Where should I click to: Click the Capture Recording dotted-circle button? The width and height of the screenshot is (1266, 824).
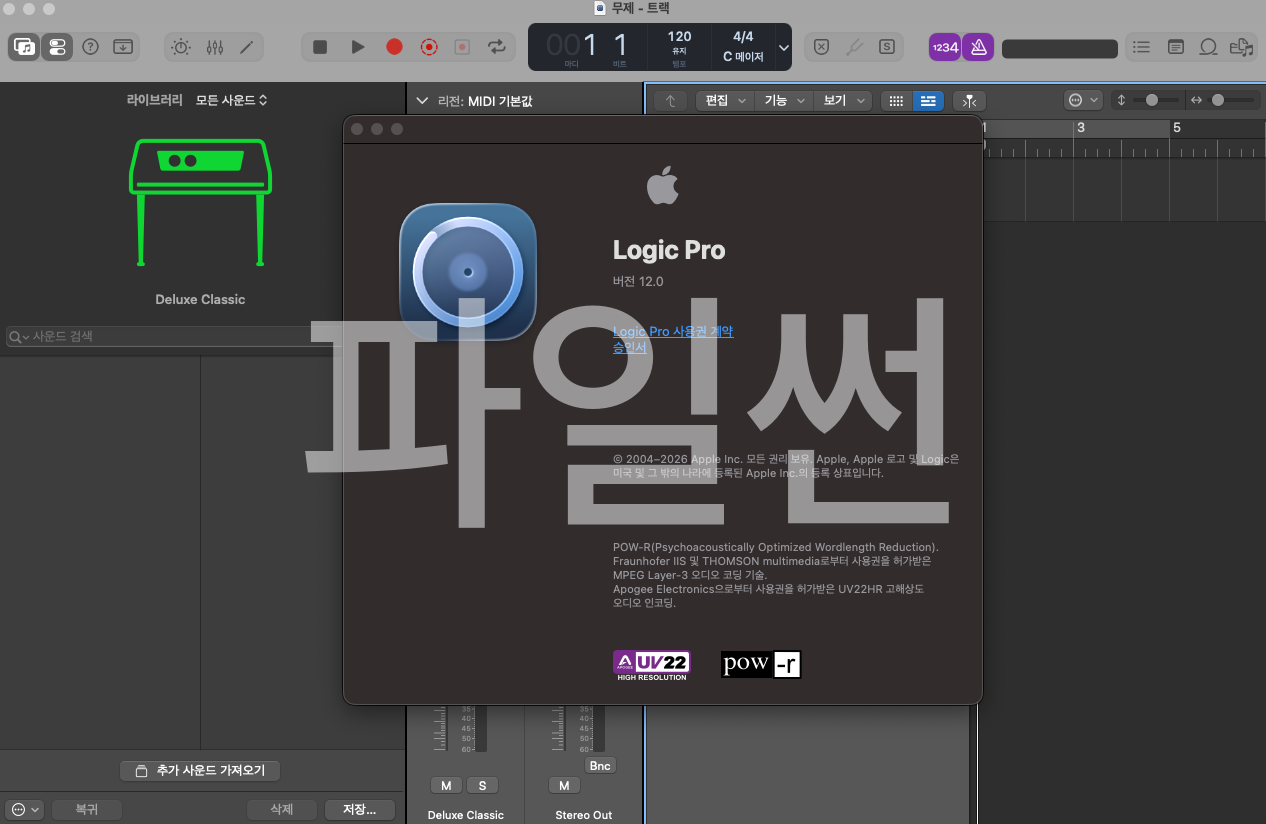429,47
